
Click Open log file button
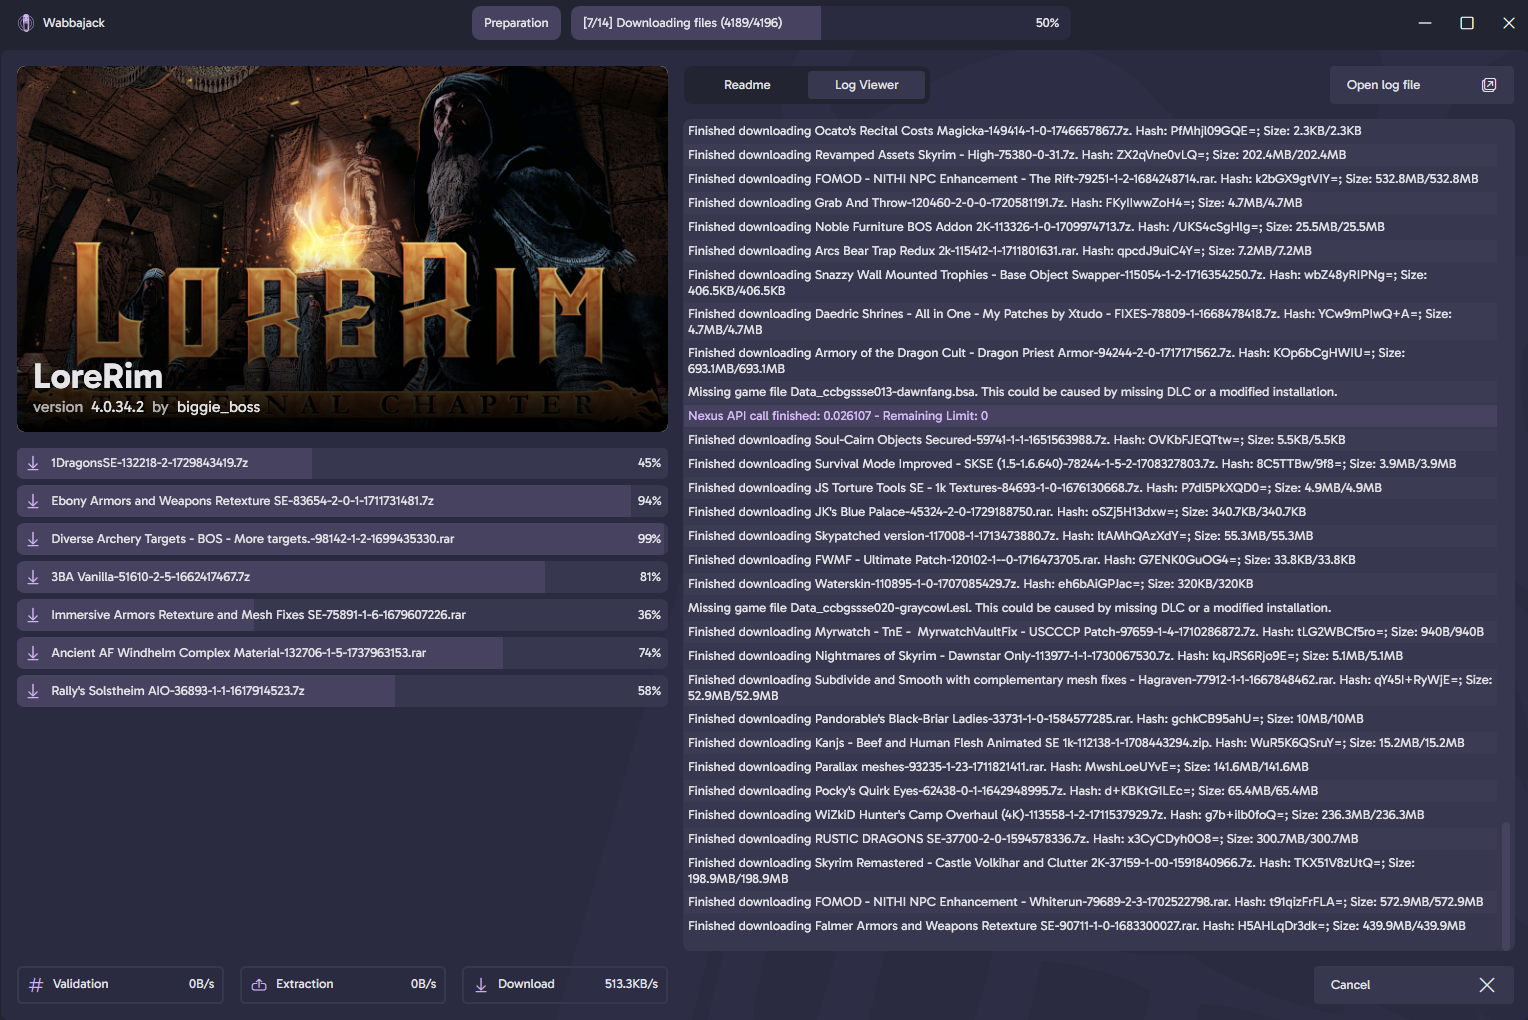tap(1421, 85)
